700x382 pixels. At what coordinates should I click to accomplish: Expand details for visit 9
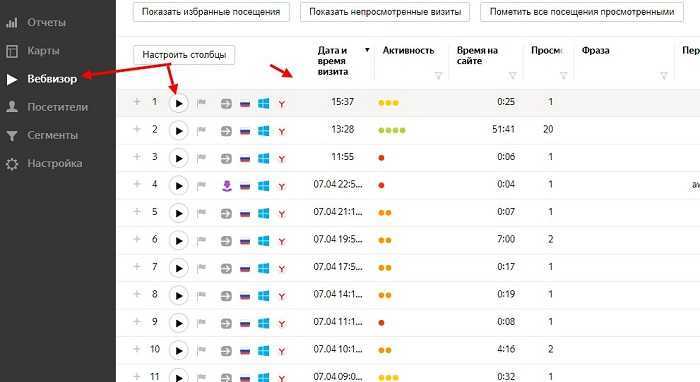[x=137, y=322]
